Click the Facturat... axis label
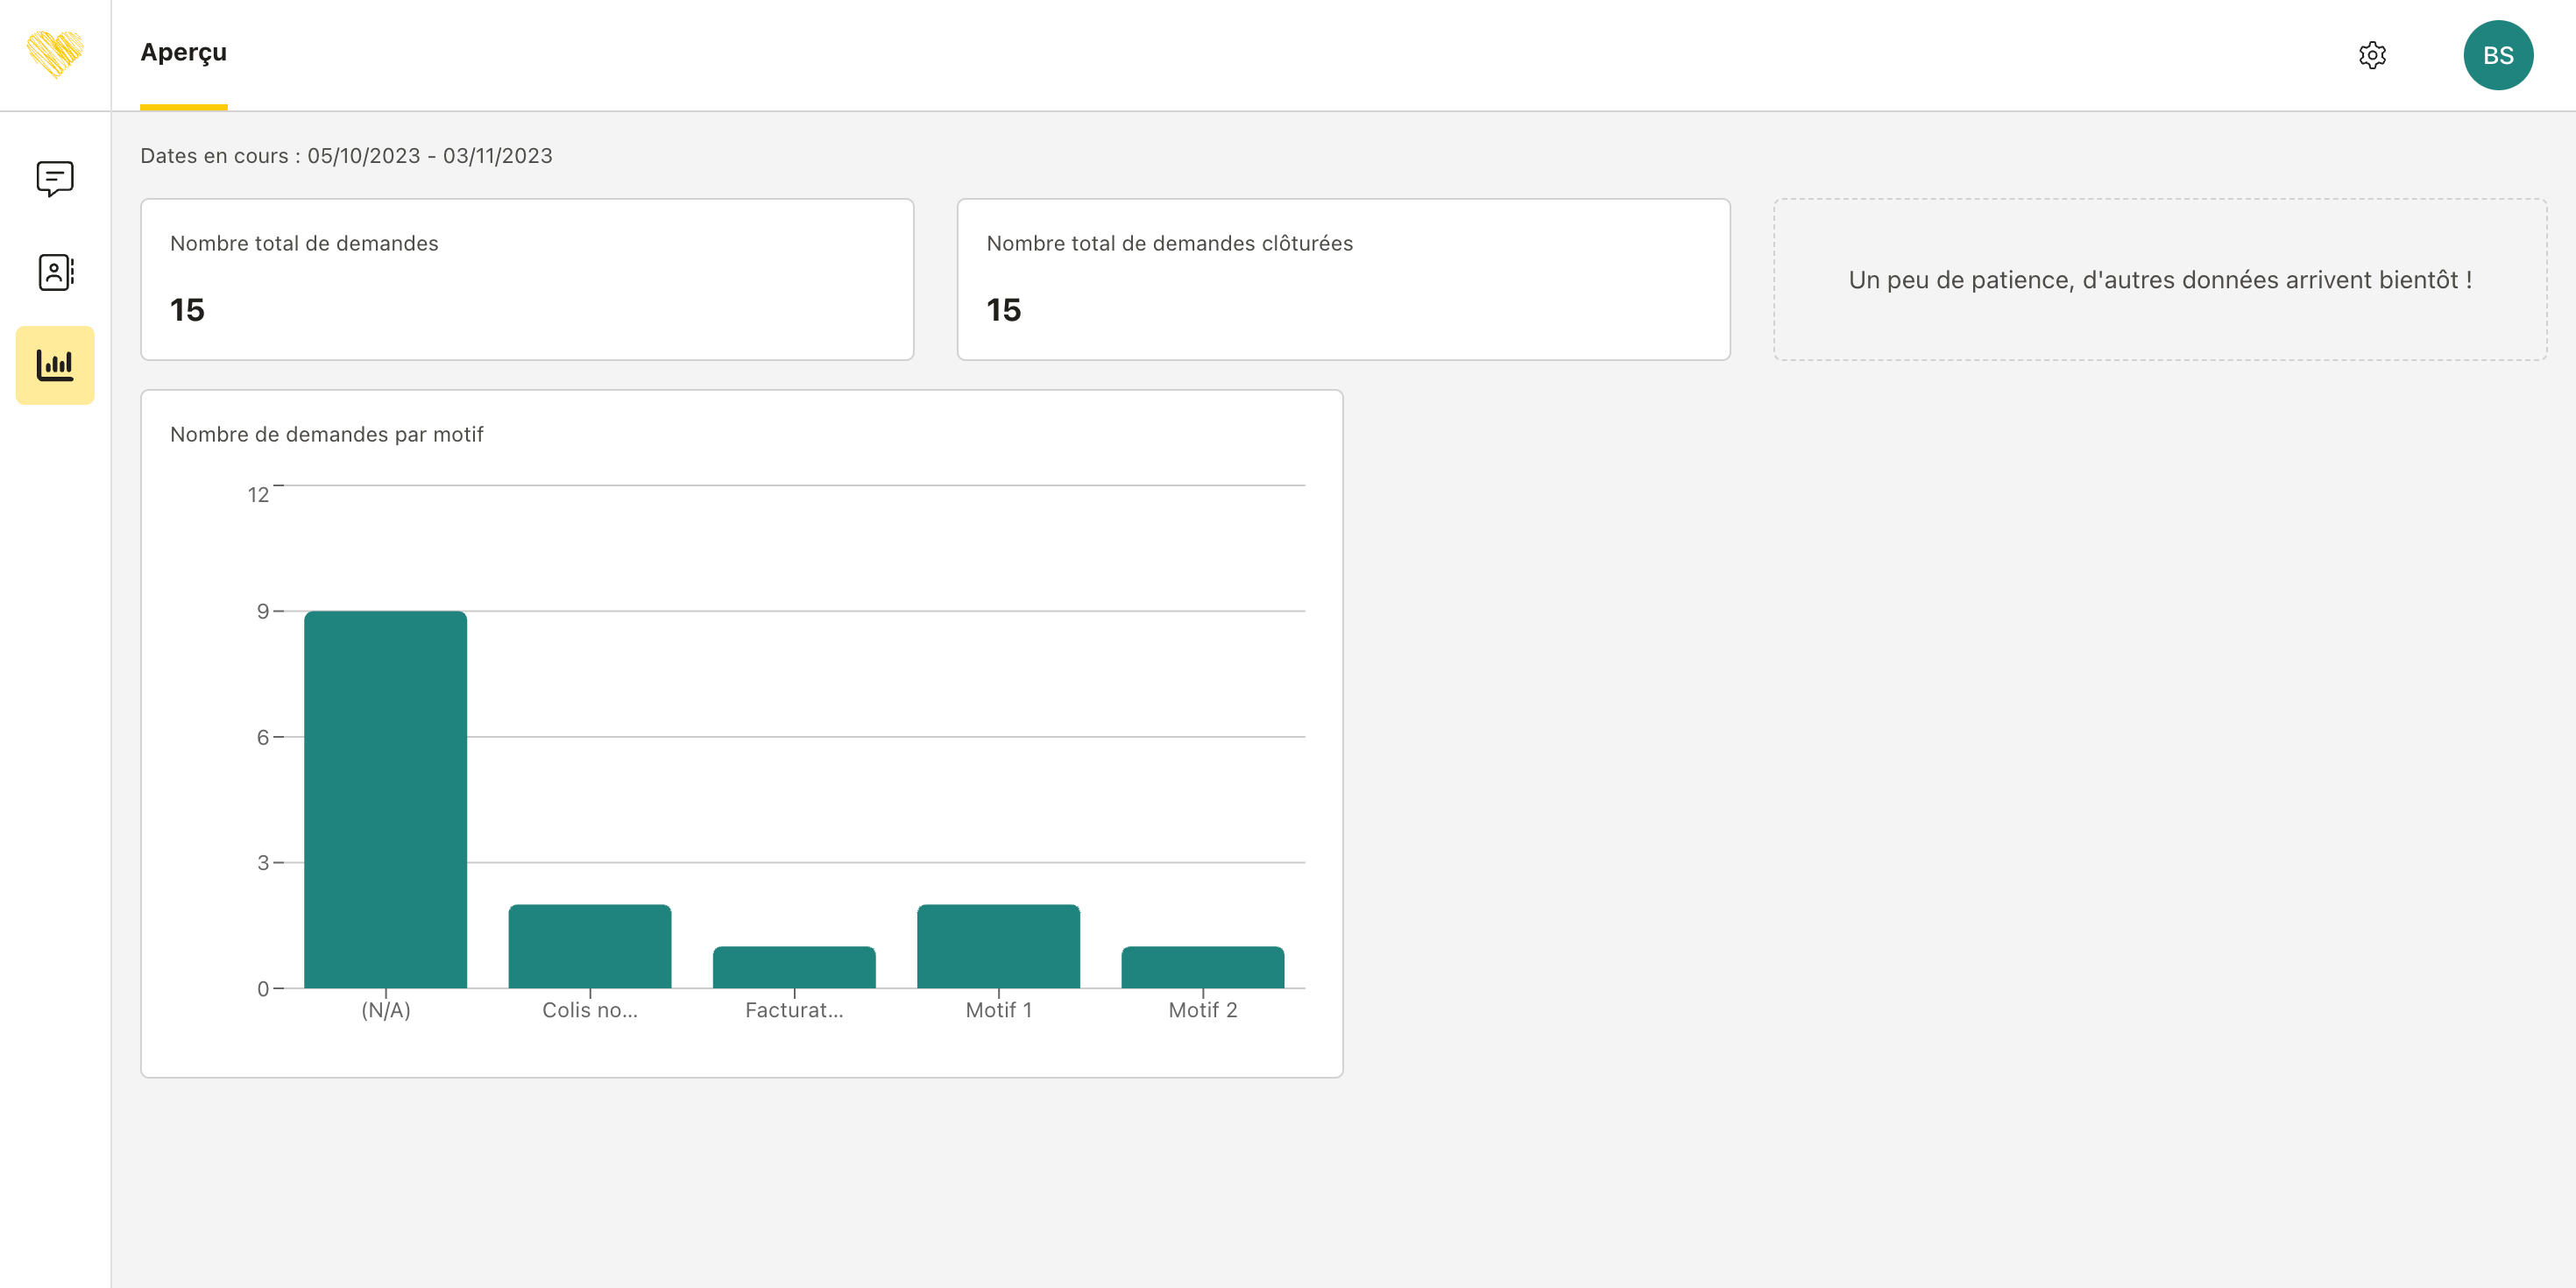 [794, 1010]
